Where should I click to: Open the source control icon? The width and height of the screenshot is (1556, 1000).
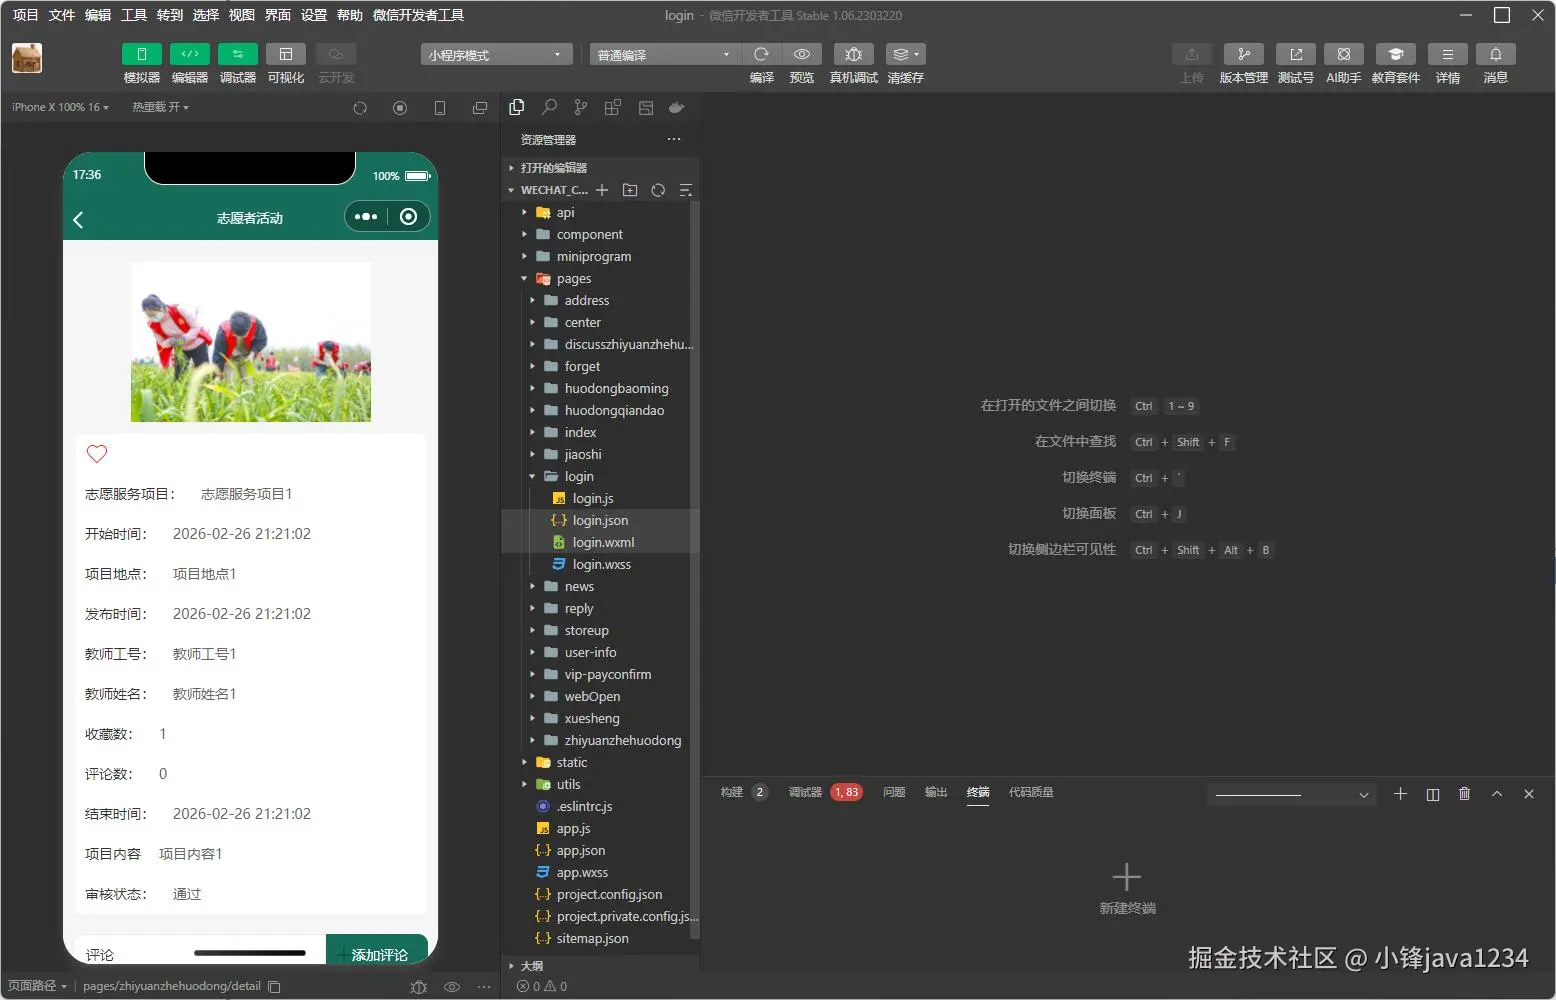click(581, 107)
